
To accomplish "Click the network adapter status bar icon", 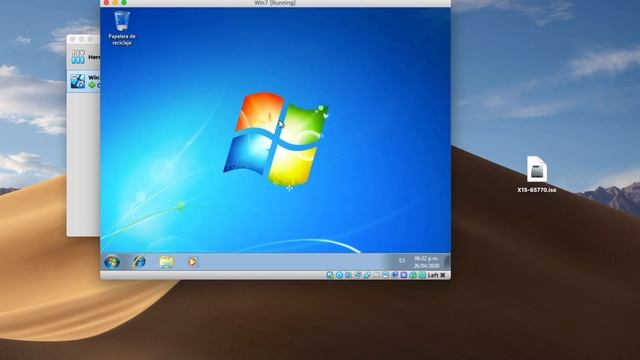I will (358, 275).
